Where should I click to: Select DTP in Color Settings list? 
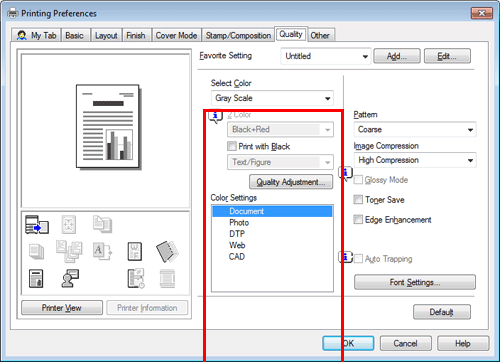tap(272, 234)
